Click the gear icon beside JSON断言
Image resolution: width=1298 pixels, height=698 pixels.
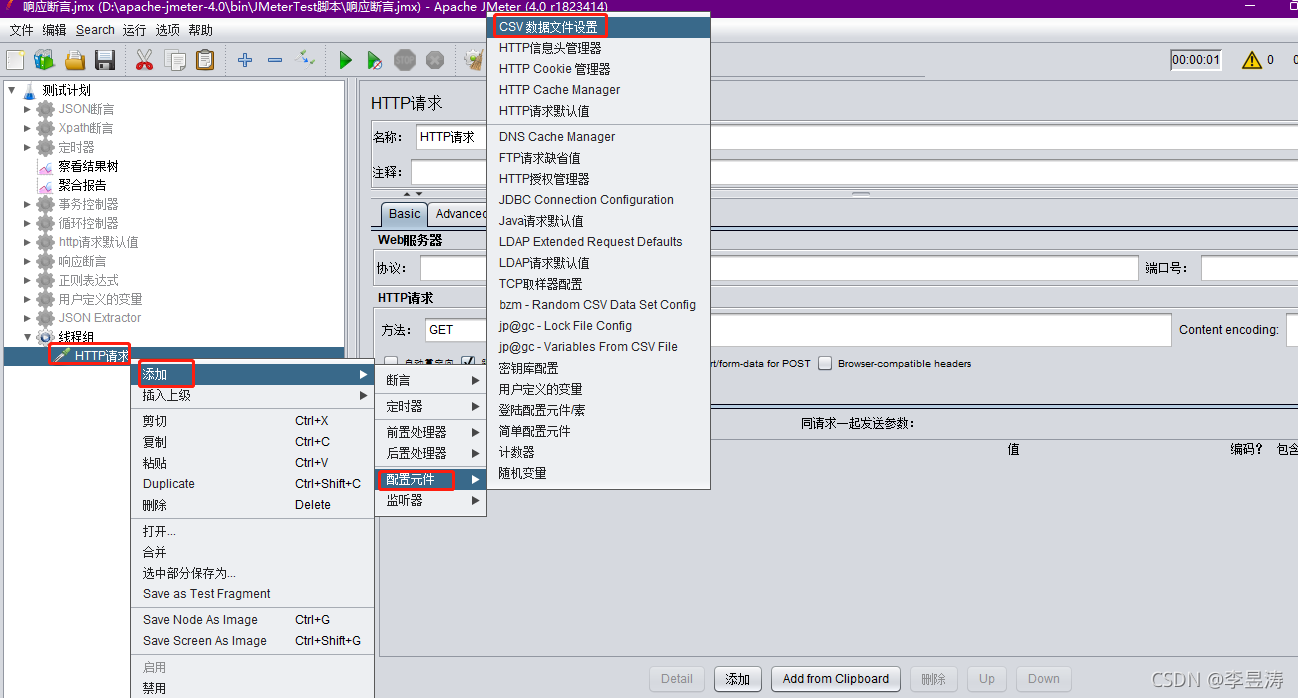click(46, 109)
